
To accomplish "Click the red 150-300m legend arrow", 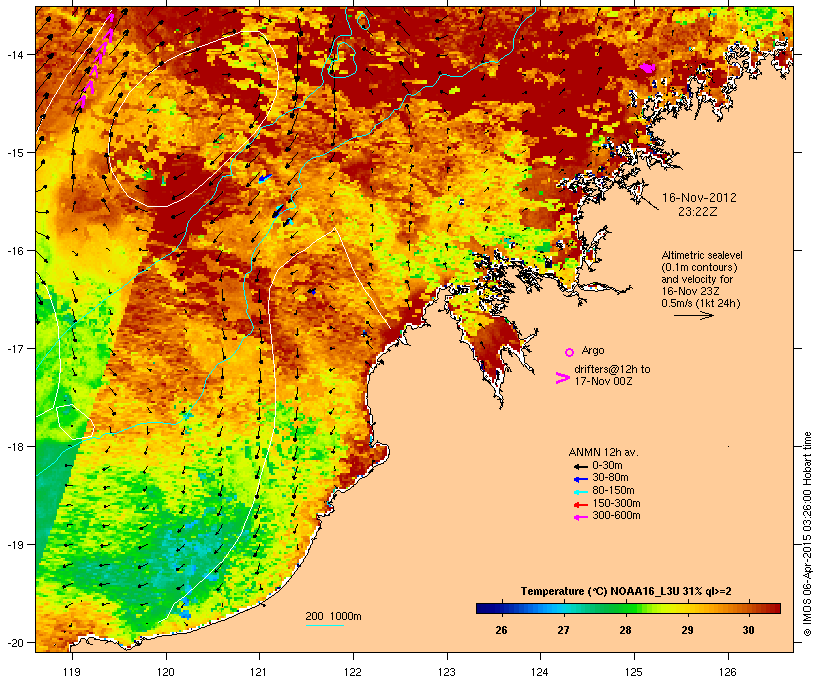I will 581,505.
